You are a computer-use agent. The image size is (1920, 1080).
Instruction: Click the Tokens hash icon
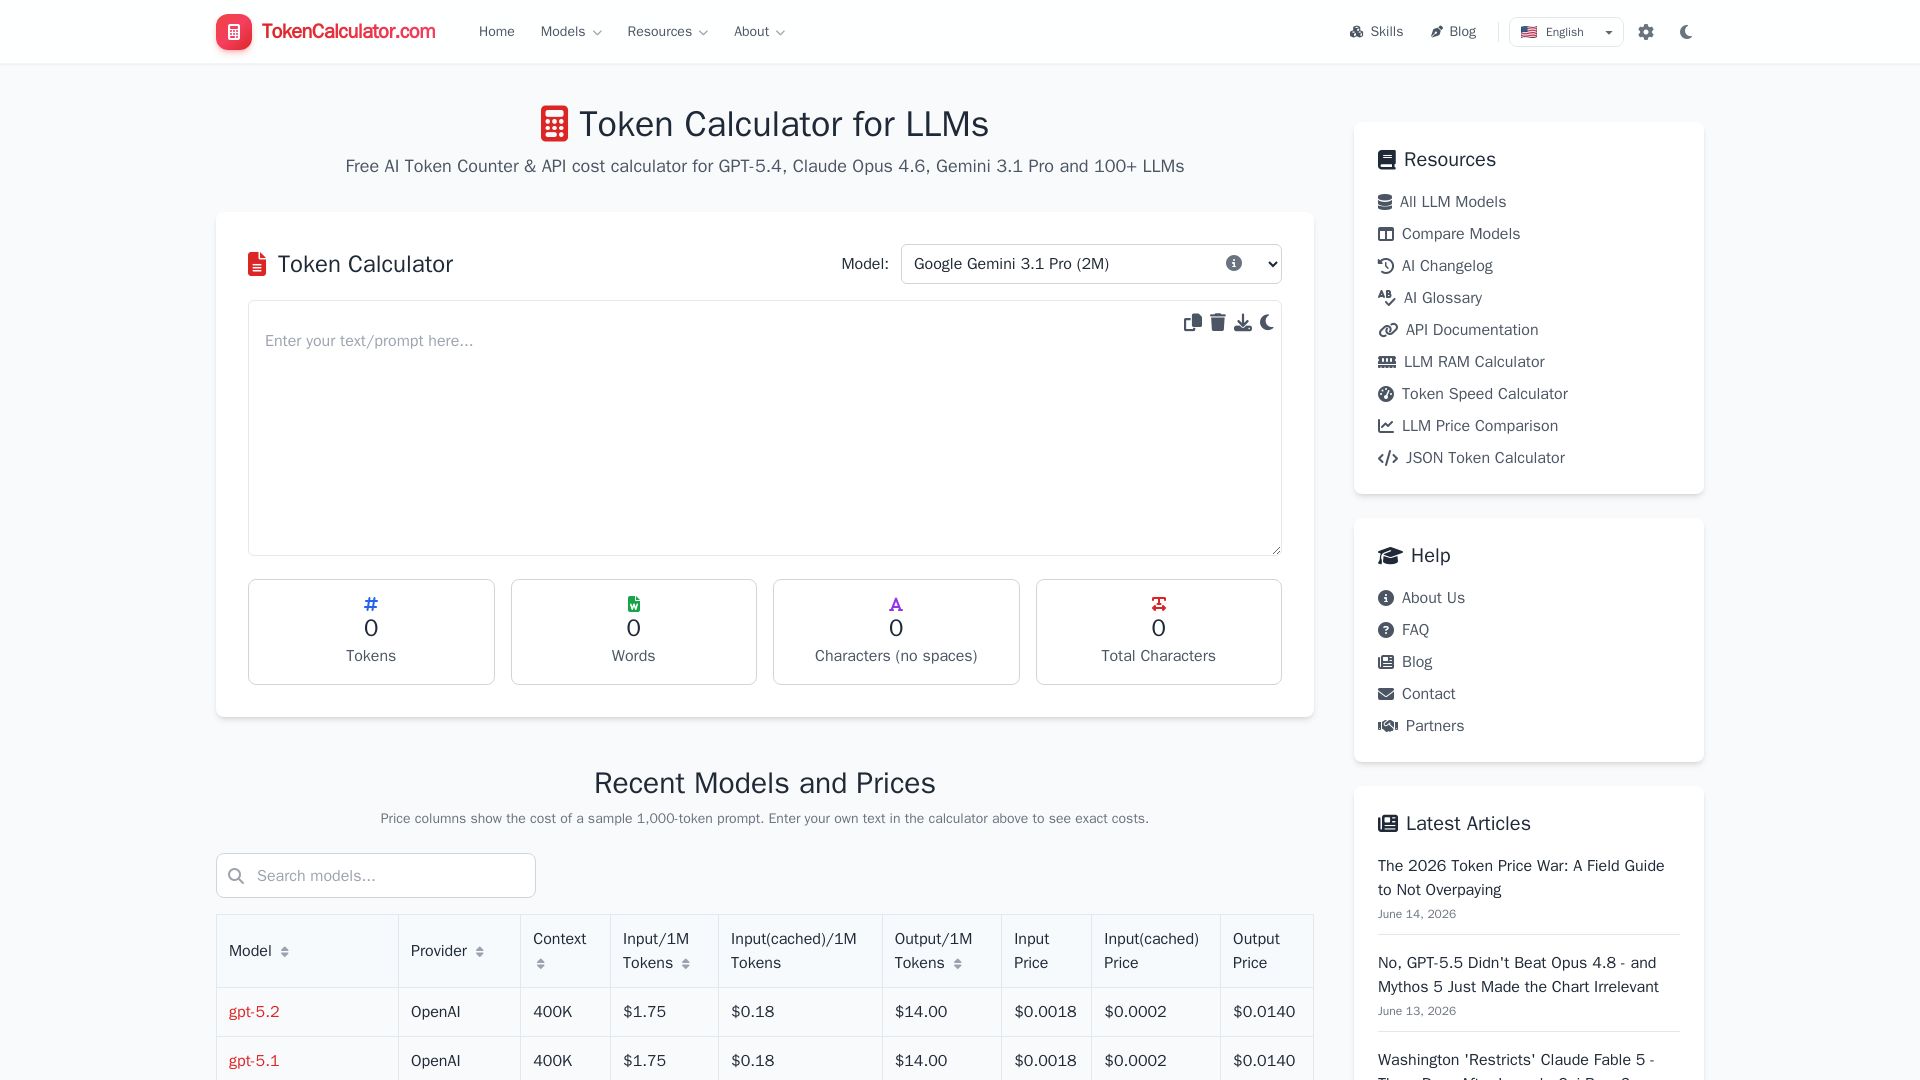coord(371,604)
